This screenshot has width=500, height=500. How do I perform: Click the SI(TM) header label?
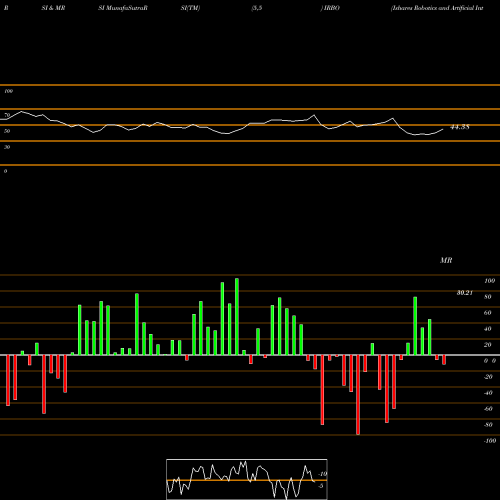click(x=190, y=8)
